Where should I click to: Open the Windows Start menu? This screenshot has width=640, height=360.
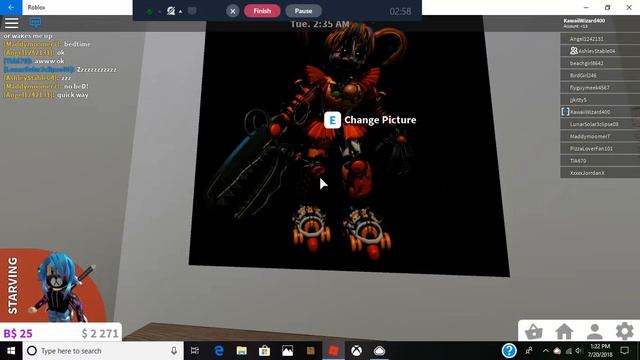pos(11,351)
